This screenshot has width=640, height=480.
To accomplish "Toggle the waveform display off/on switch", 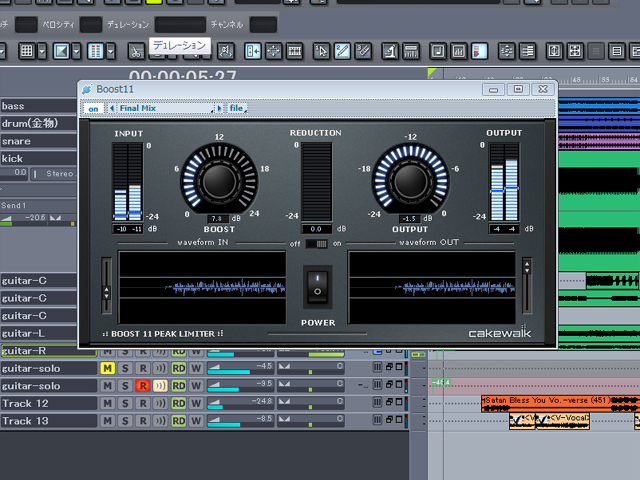I will (317, 244).
